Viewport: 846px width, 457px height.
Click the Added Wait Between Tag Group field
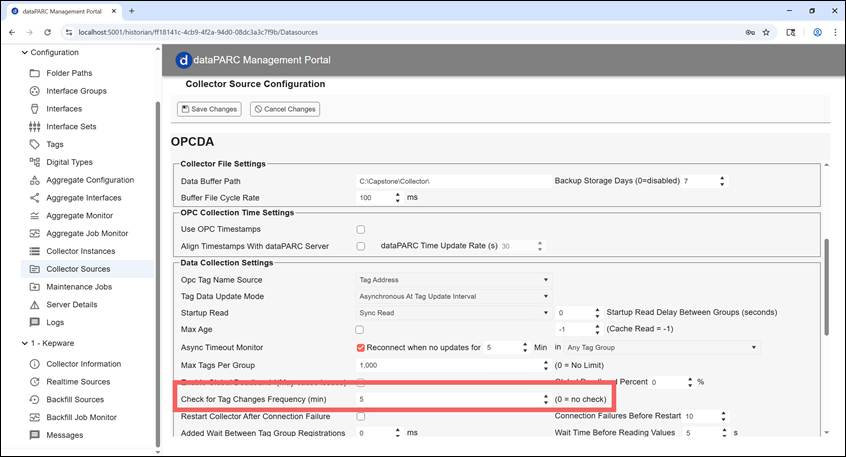375,433
